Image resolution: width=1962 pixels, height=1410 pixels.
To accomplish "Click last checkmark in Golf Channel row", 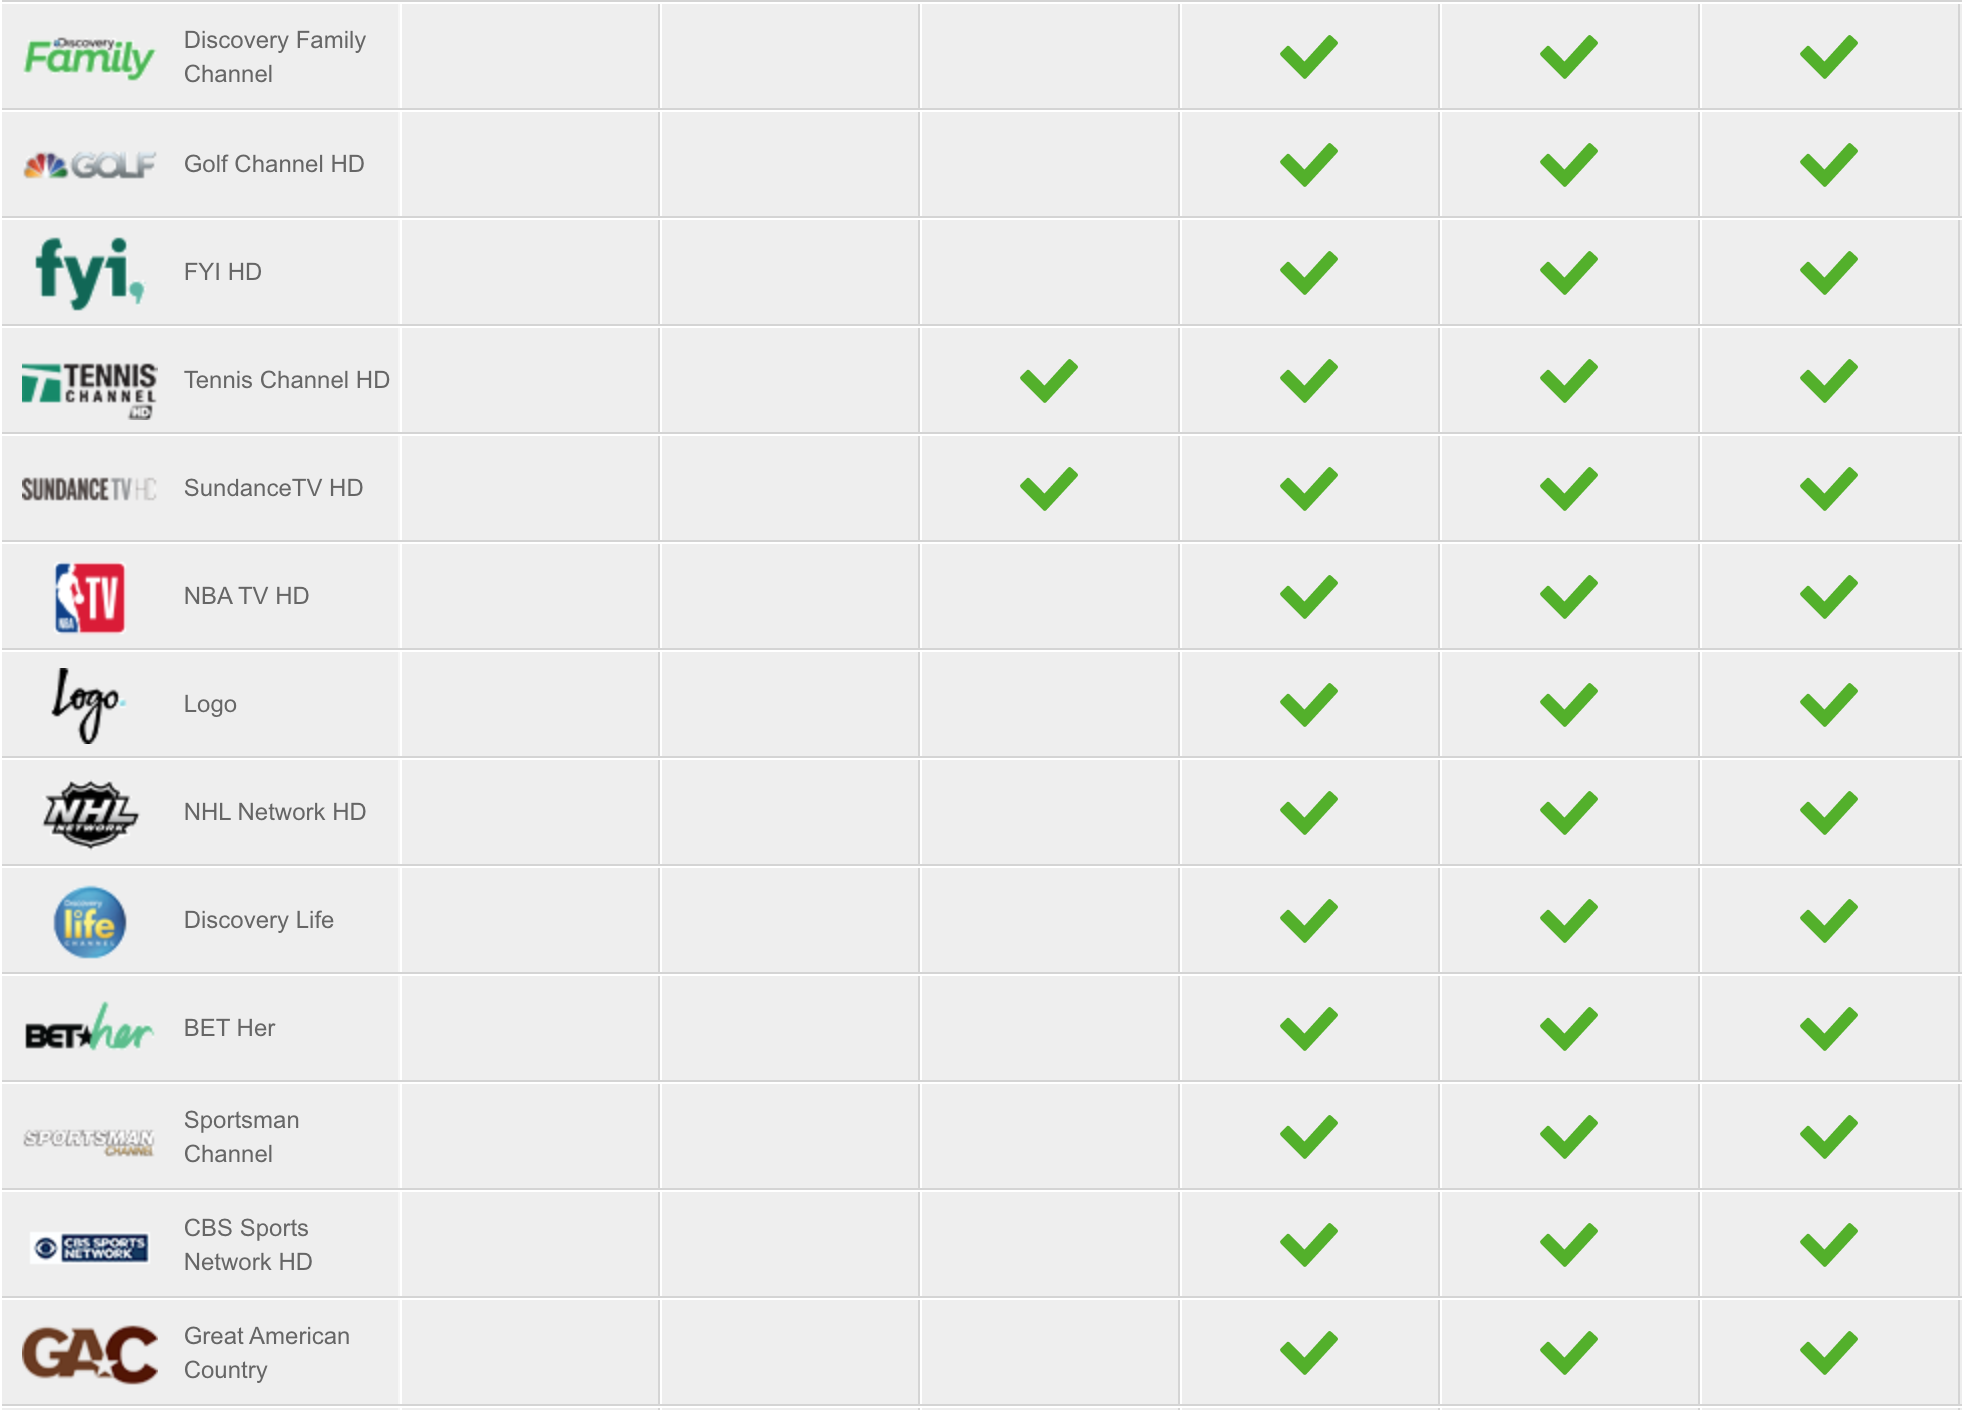I will coord(1828,165).
